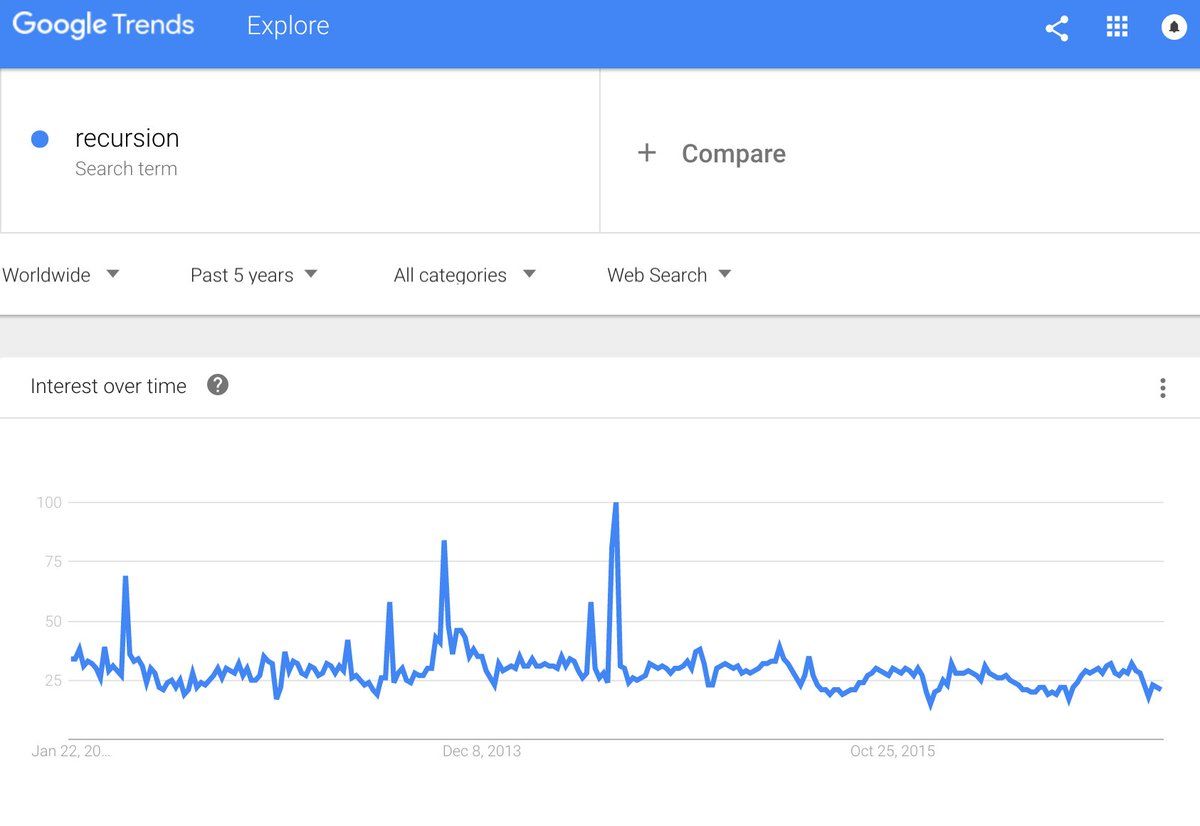Click the help question mark icon

(x=218, y=385)
